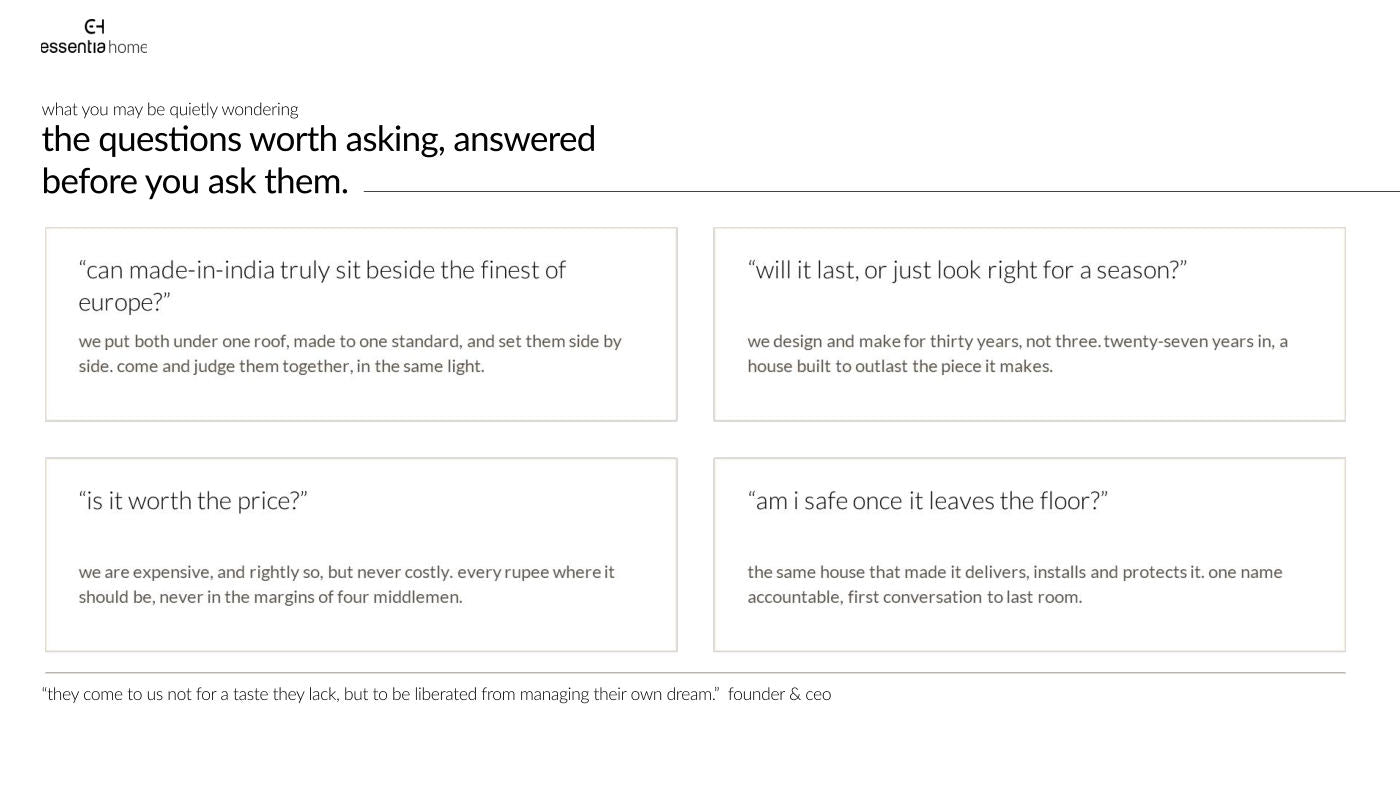Viewport: 1400px width, 788px height.
Task: Select 'accountable, first conversation to last room' line
Action: coord(914,597)
